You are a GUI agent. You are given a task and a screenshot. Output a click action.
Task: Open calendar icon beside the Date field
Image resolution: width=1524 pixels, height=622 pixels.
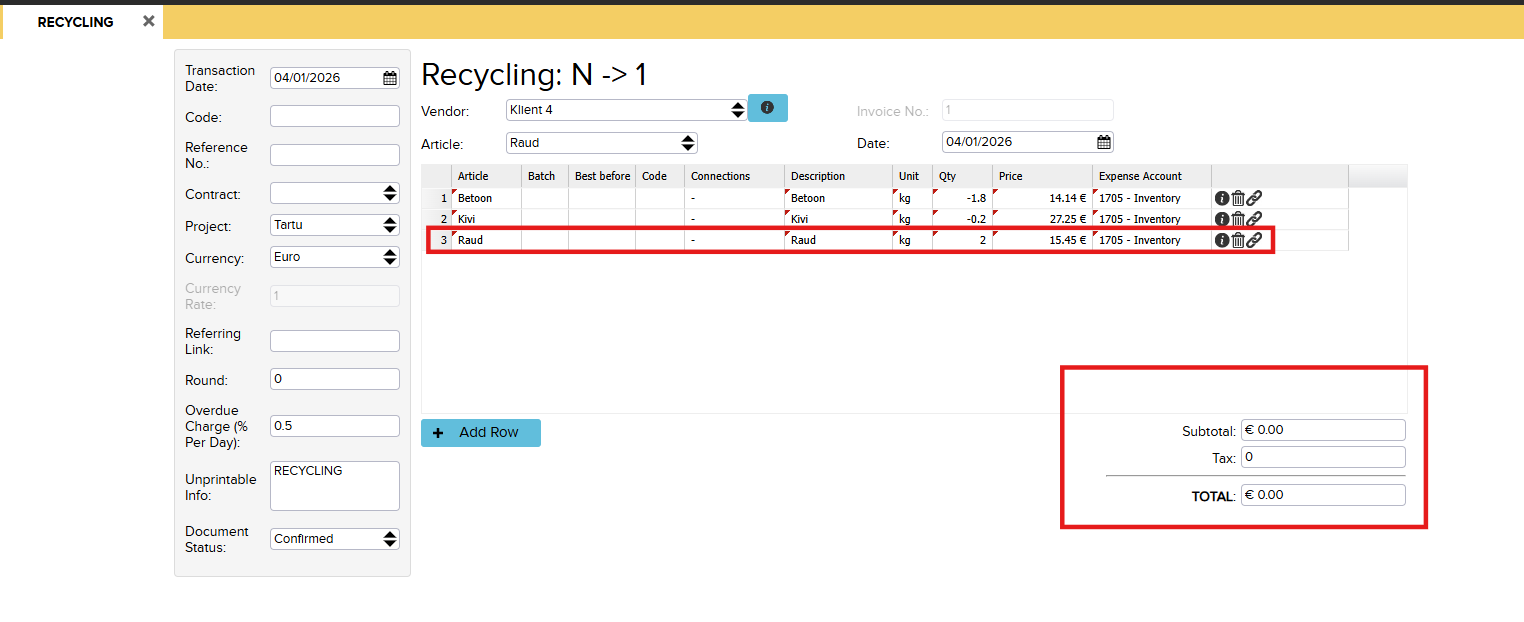tap(1103, 142)
